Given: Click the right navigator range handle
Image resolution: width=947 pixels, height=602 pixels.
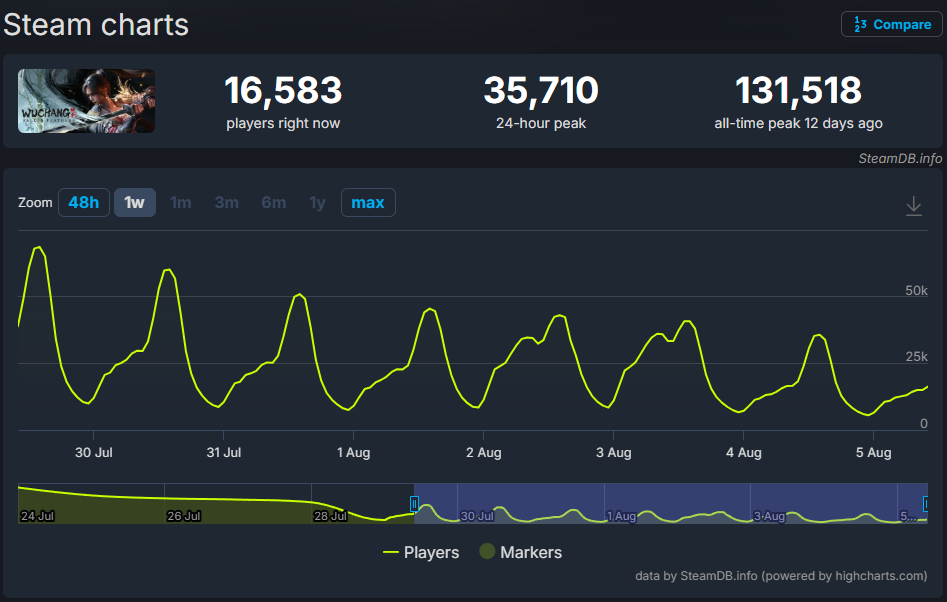Looking at the screenshot, I should tap(926, 503).
